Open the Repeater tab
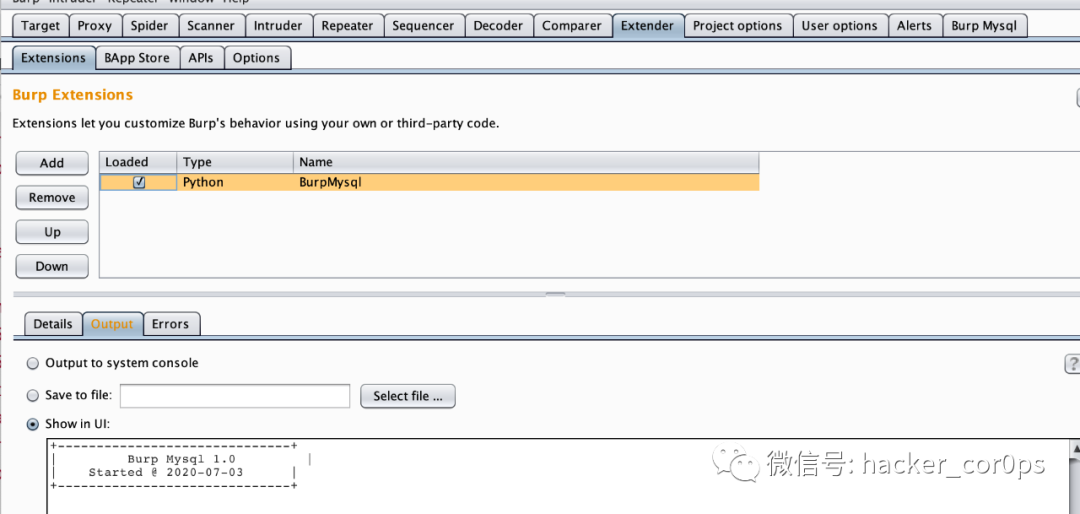Screen dimensions: 1080x514 pos(348,25)
